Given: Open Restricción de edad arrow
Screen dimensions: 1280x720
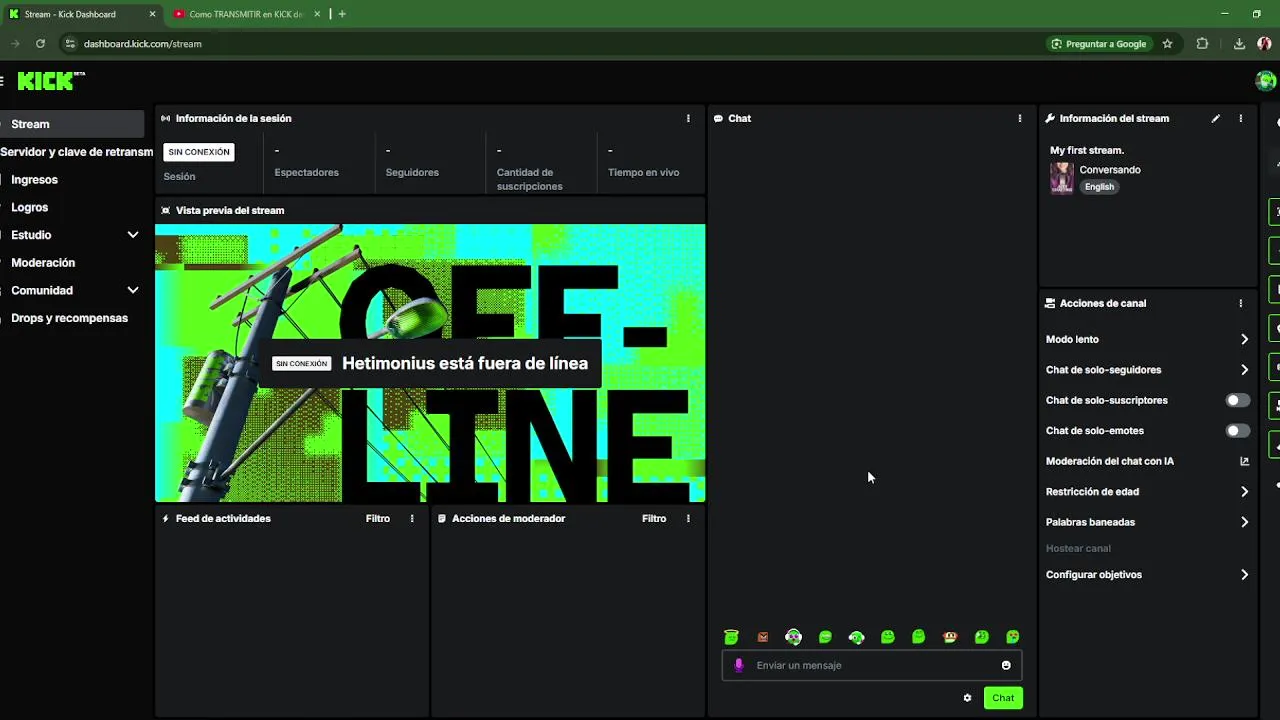Looking at the screenshot, I should coord(1244,492).
